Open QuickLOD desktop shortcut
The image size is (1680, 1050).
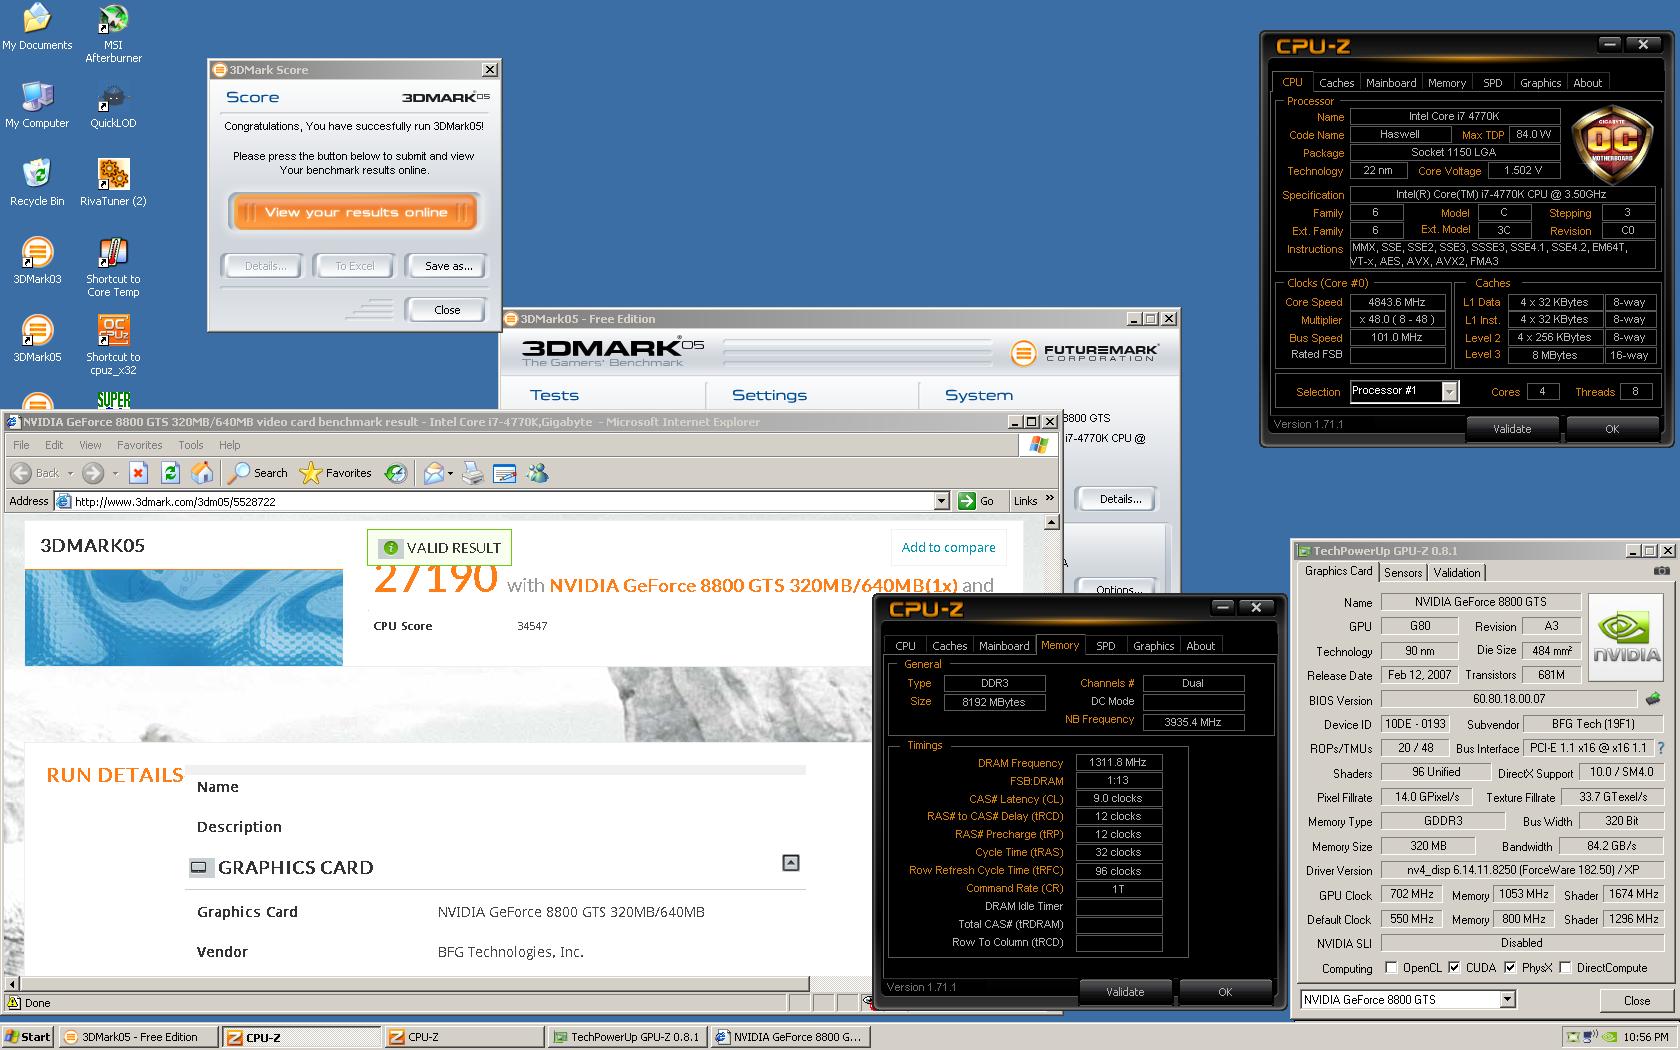click(x=113, y=105)
